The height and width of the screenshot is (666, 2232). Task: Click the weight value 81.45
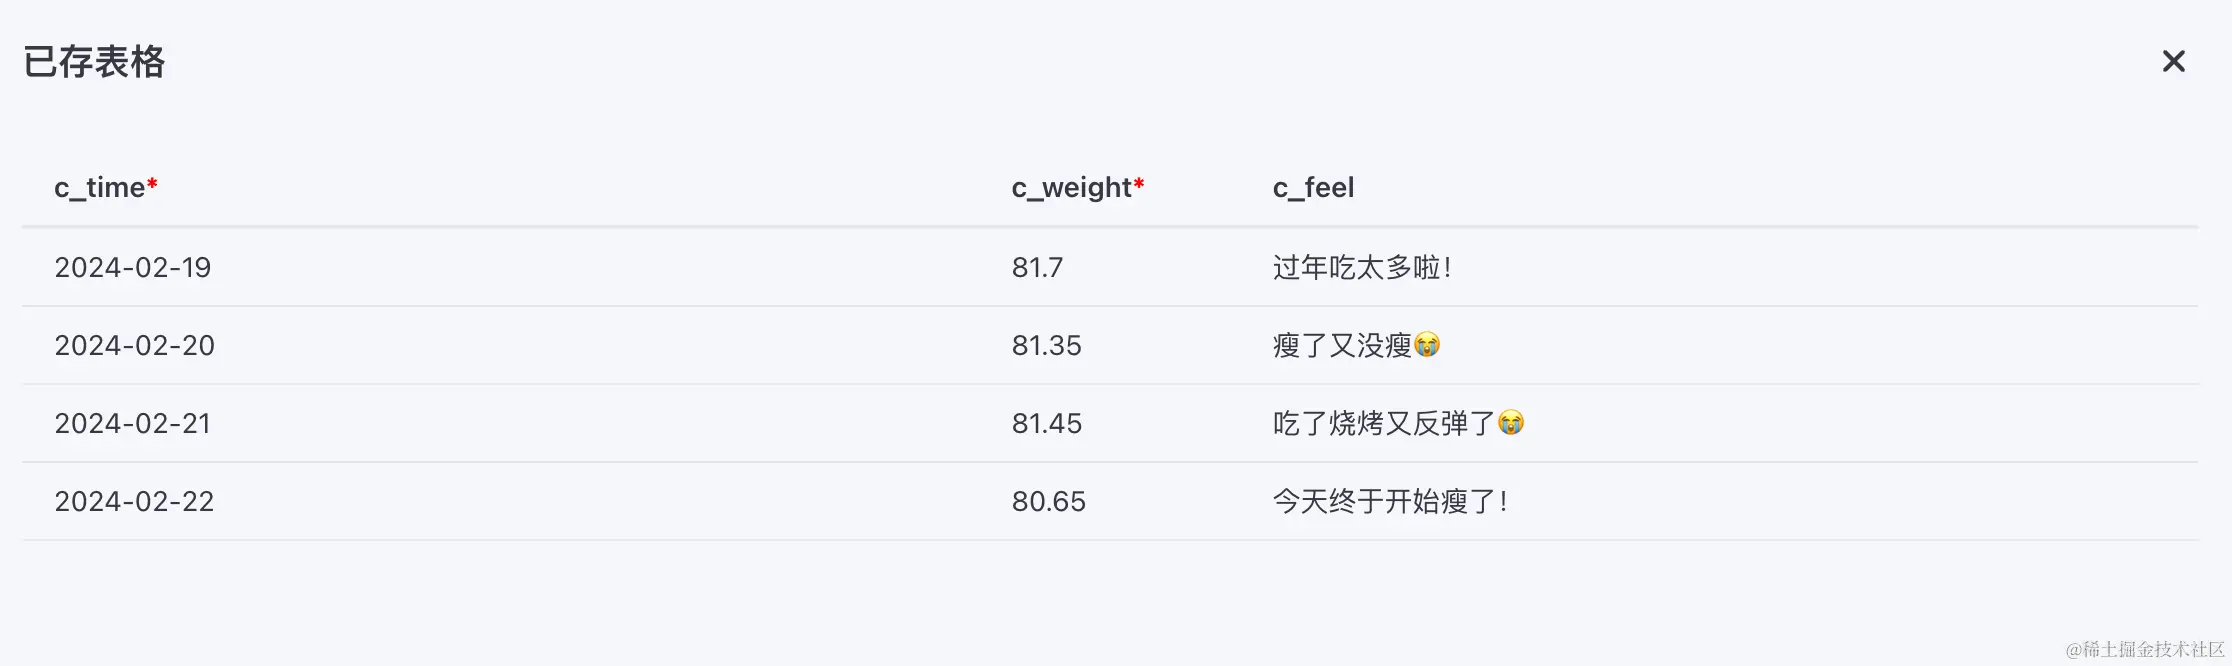coord(1046,423)
